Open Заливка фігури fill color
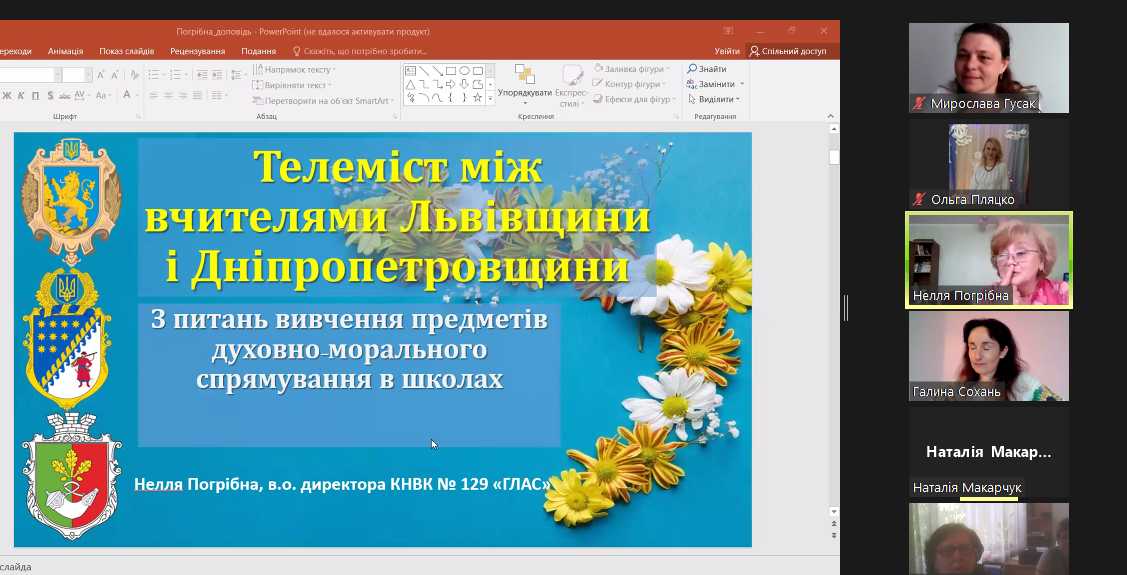The image size is (1127, 575). coord(631,69)
